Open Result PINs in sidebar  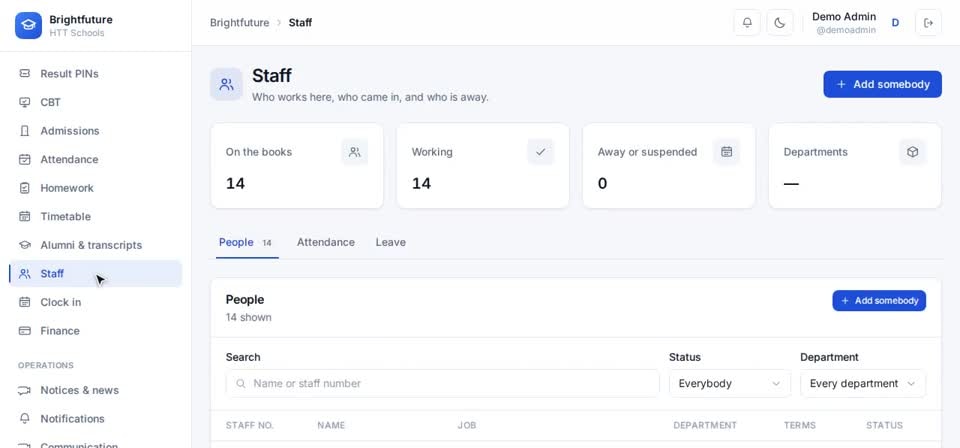[96, 73]
